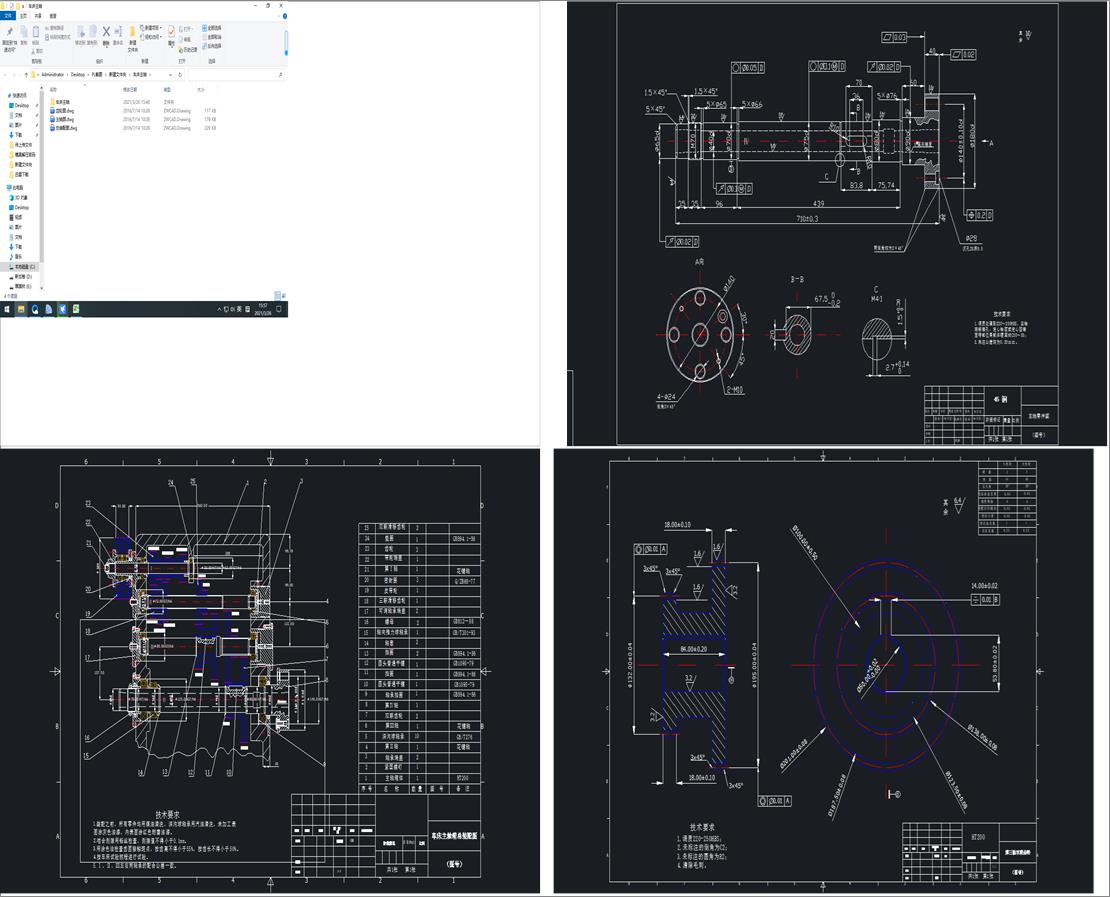Click the gear part drawing with red circles
The image size is (1110, 897).
(x=823, y=670)
